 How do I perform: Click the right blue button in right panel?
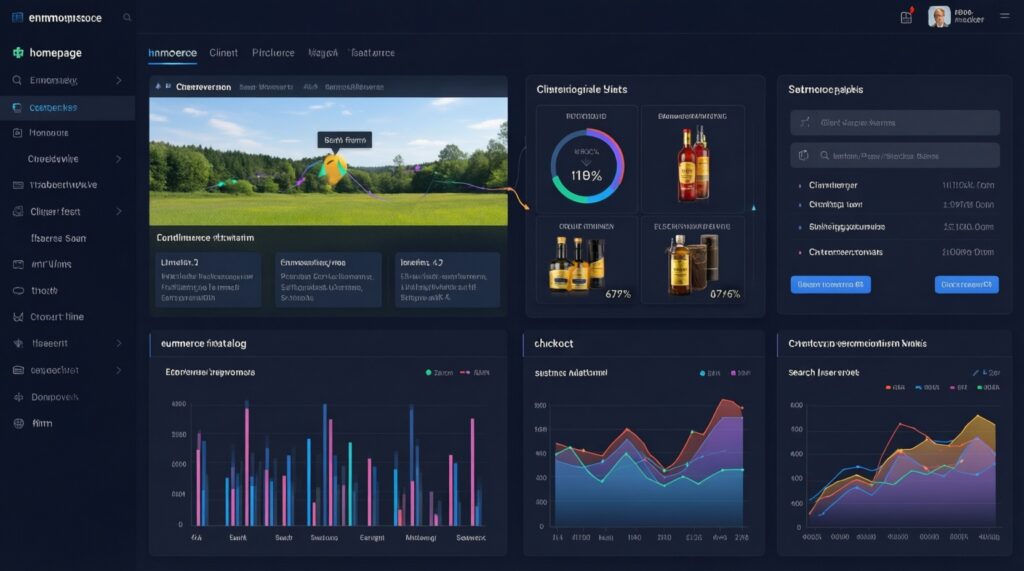(966, 284)
